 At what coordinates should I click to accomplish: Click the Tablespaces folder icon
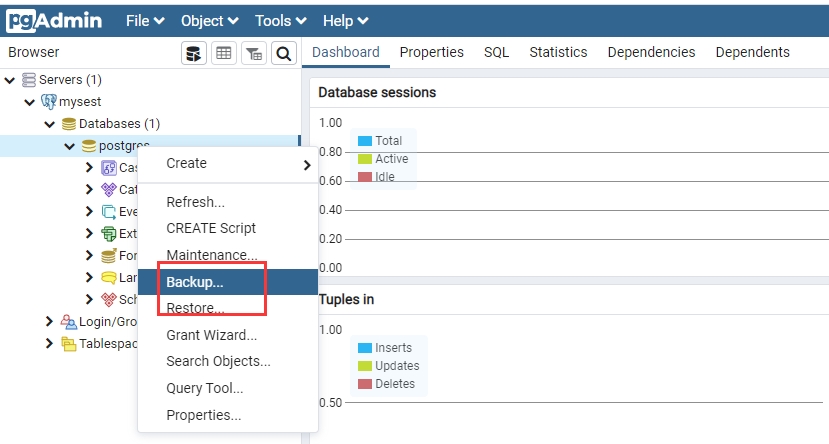click(69, 344)
